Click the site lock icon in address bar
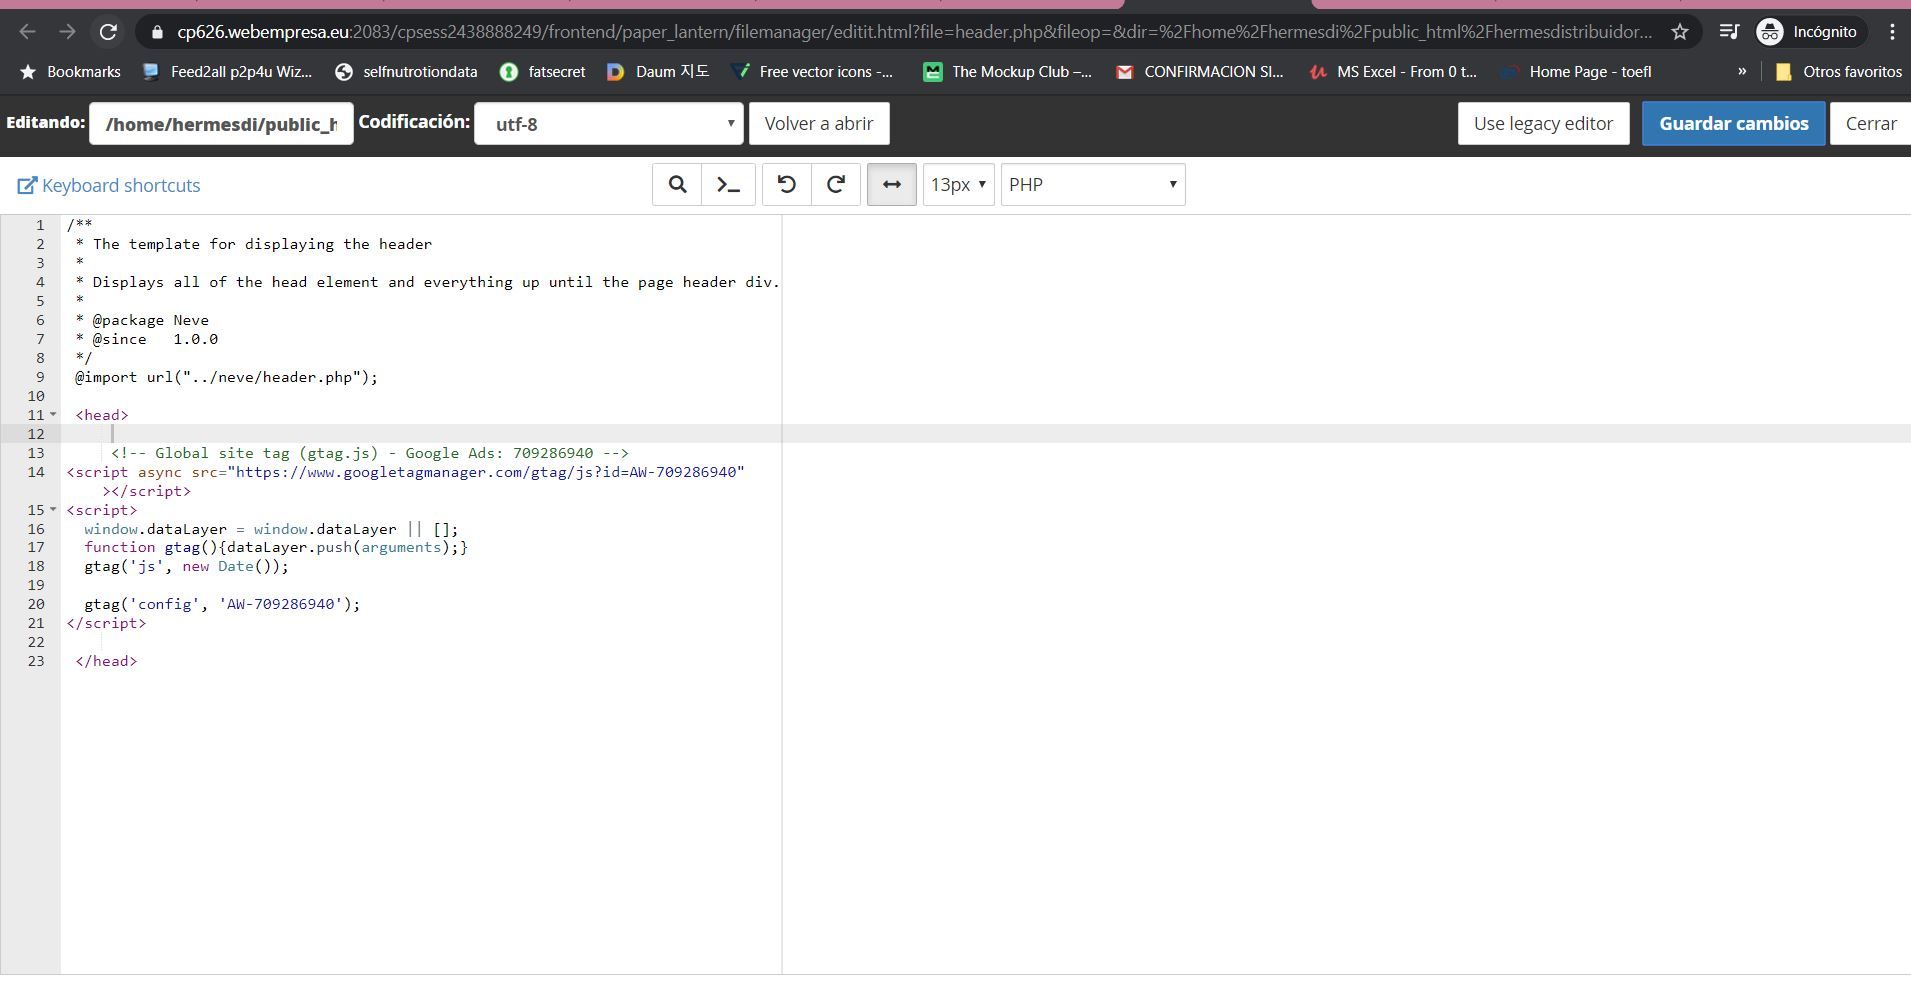The height and width of the screenshot is (992, 1911). point(157,32)
